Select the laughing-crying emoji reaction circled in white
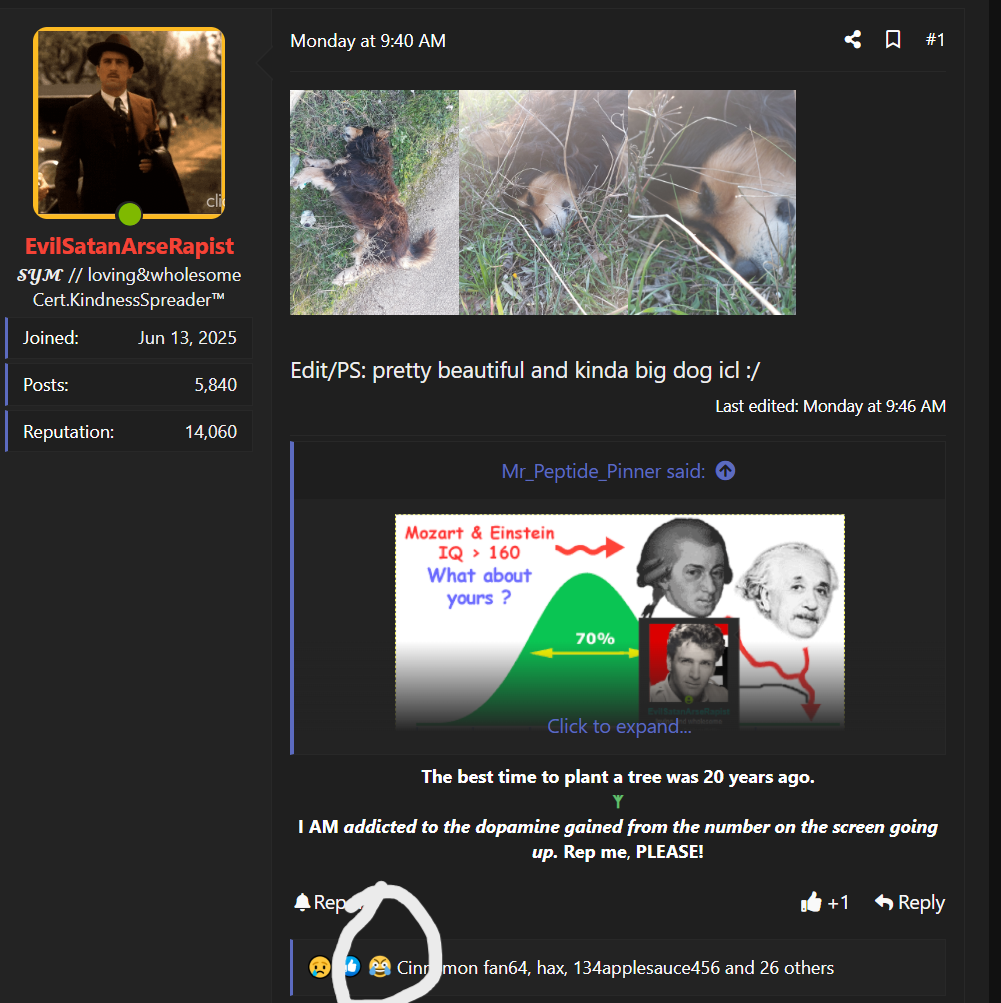The height and width of the screenshot is (1003, 1001). pyautogui.click(x=380, y=968)
